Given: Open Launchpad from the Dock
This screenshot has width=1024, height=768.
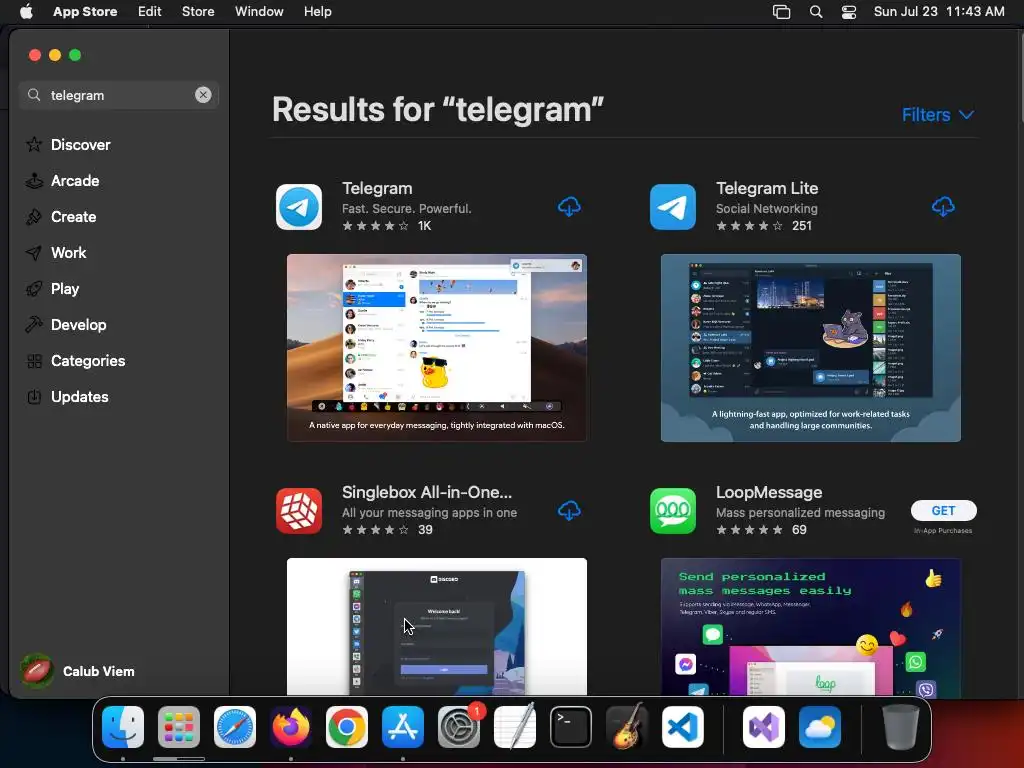Looking at the screenshot, I should [x=179, y=727].
